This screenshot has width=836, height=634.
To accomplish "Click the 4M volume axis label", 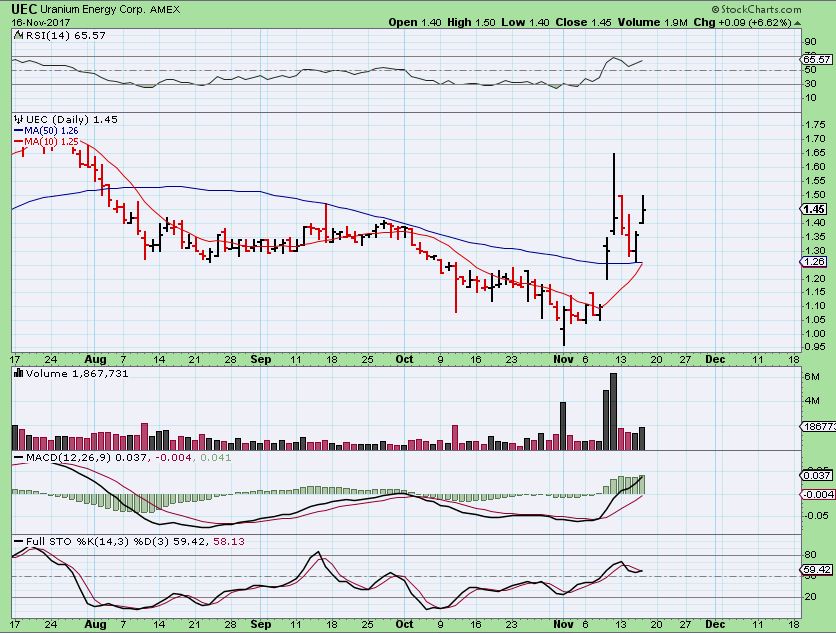I will (811, 400).
